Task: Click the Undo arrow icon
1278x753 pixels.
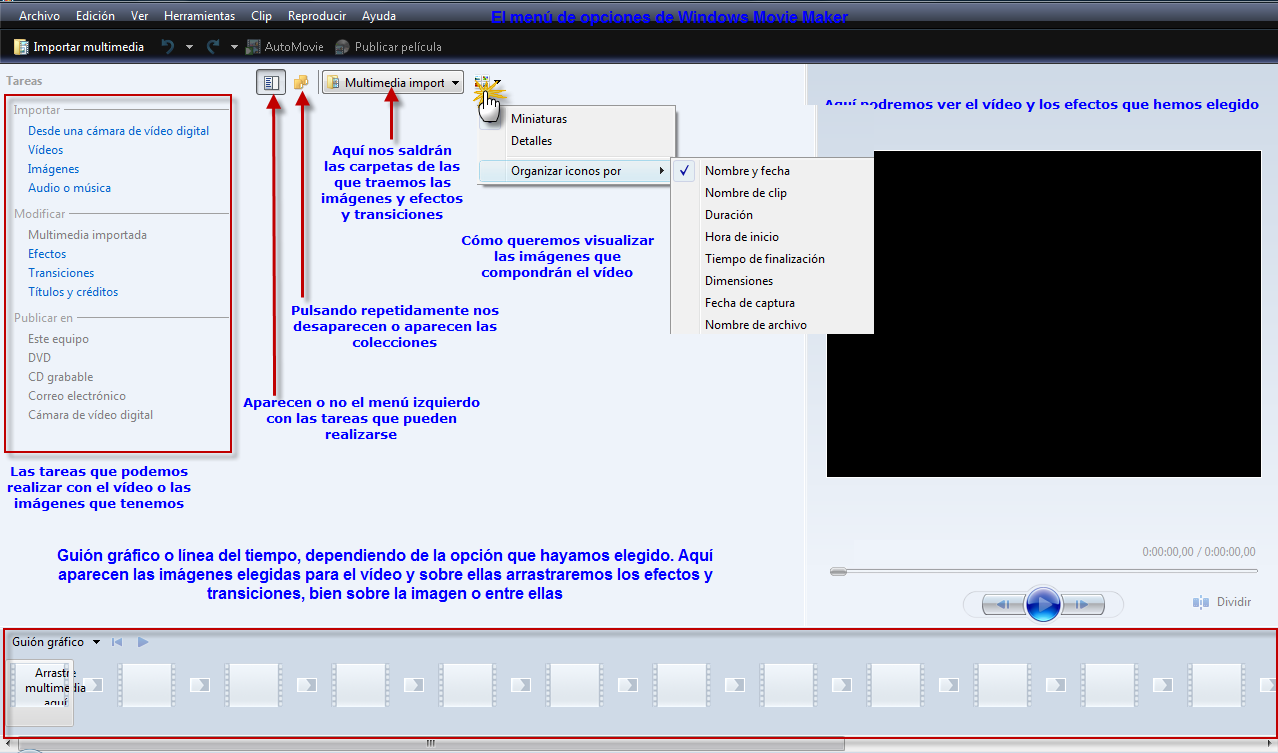Action: 168,47
